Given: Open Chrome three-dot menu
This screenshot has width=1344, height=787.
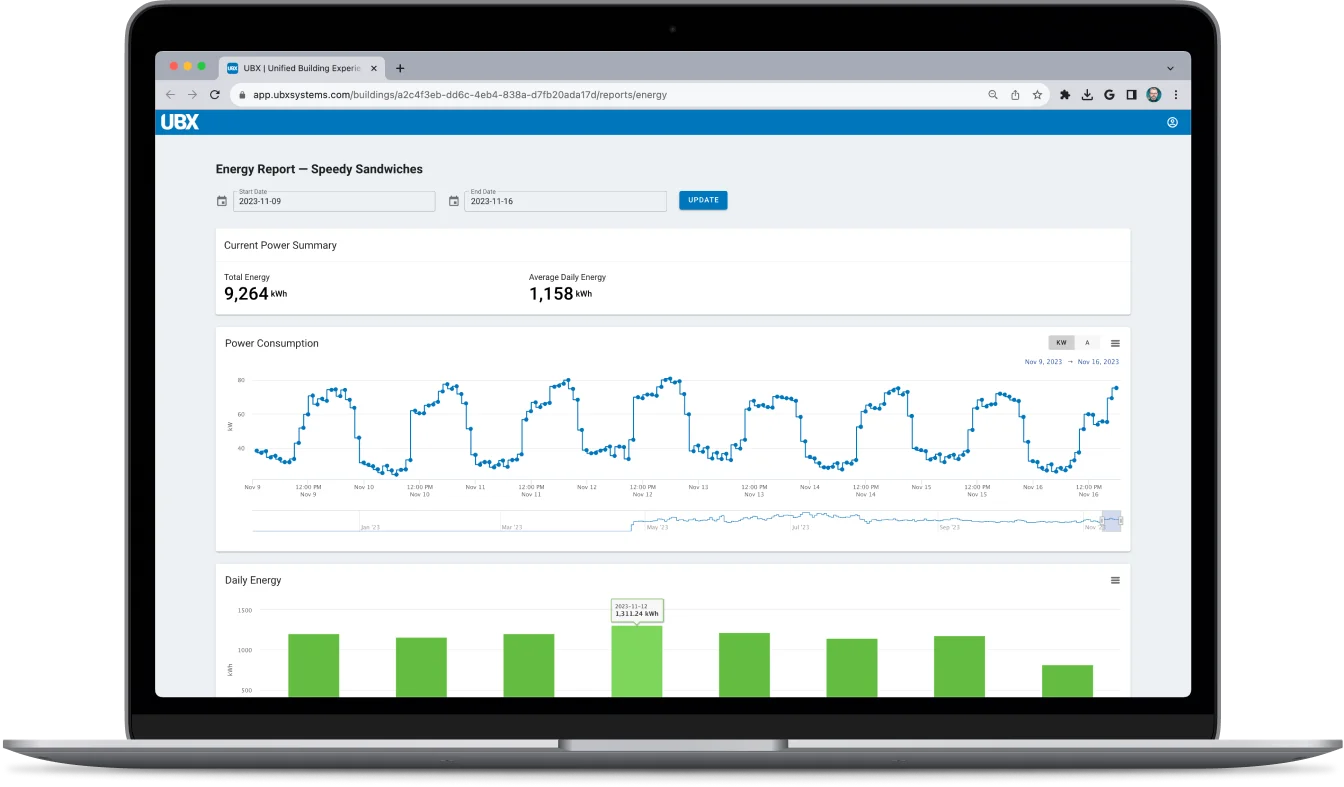Looking at the screenshot, I should coord(1175,95).
